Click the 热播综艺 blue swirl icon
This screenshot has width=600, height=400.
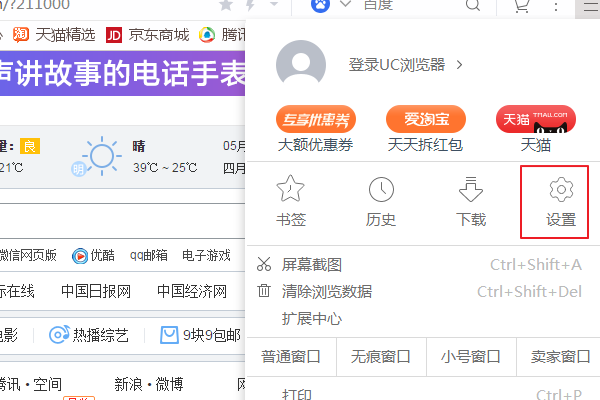click(59, 335)
